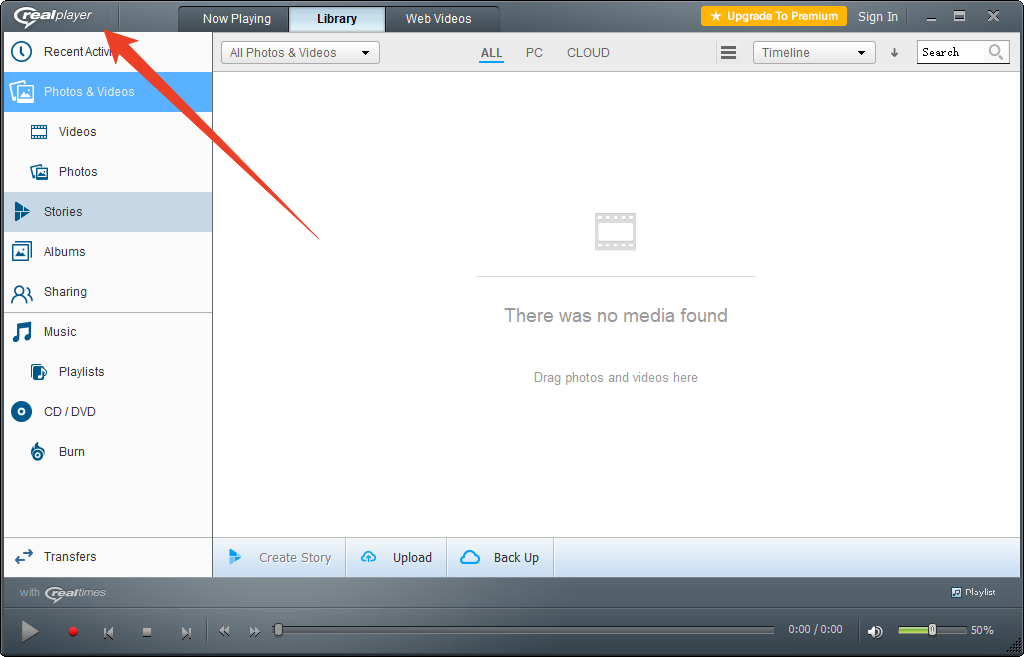
Task: Select Stories in the sidebar
Action: pyautogui.click(x=63, y=212)
